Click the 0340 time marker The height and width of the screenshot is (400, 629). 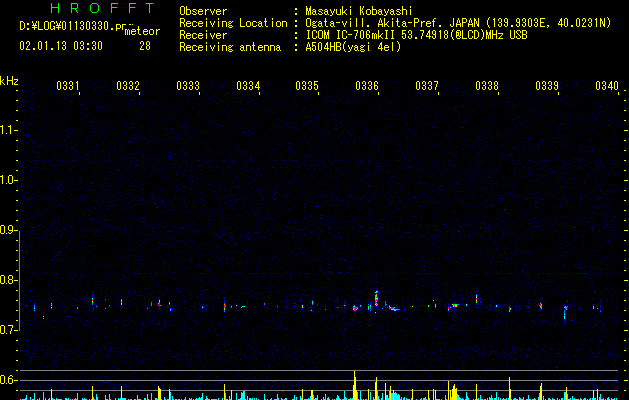[x=607, y=85]
